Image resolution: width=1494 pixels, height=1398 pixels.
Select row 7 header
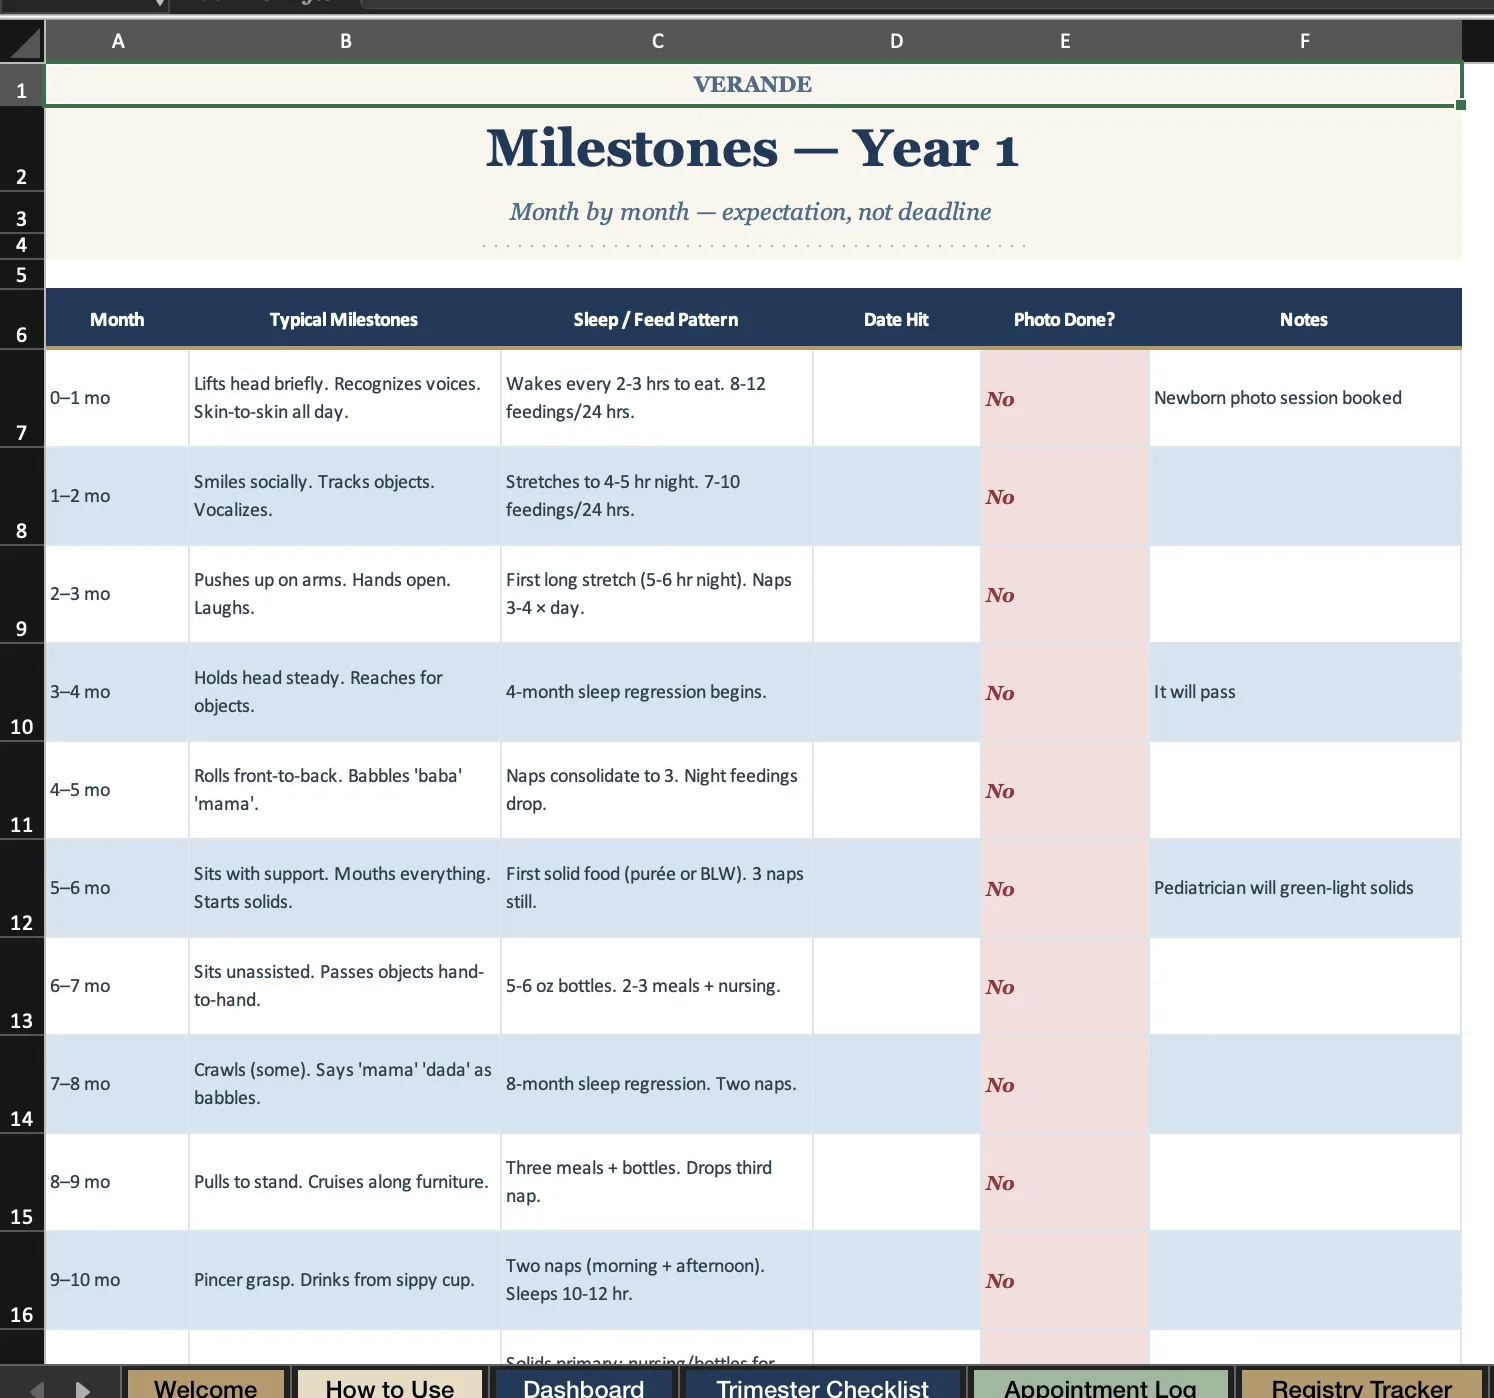(x=22, y=398)
